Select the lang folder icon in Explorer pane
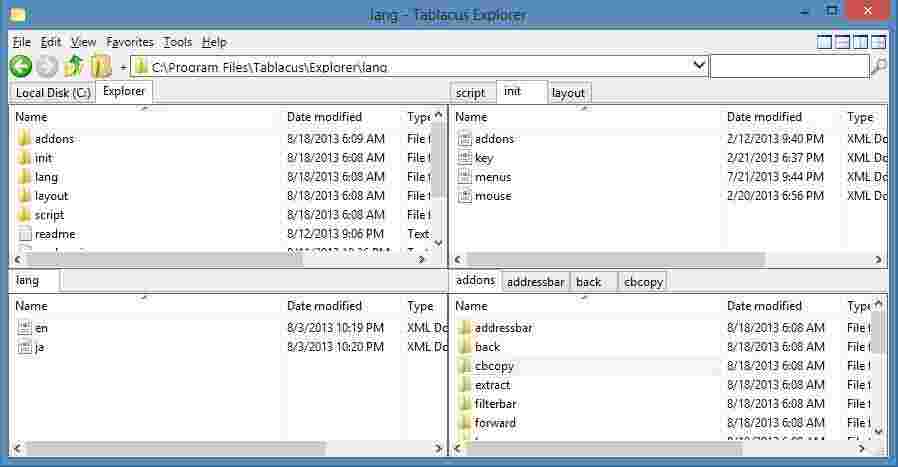 [24, 176]
